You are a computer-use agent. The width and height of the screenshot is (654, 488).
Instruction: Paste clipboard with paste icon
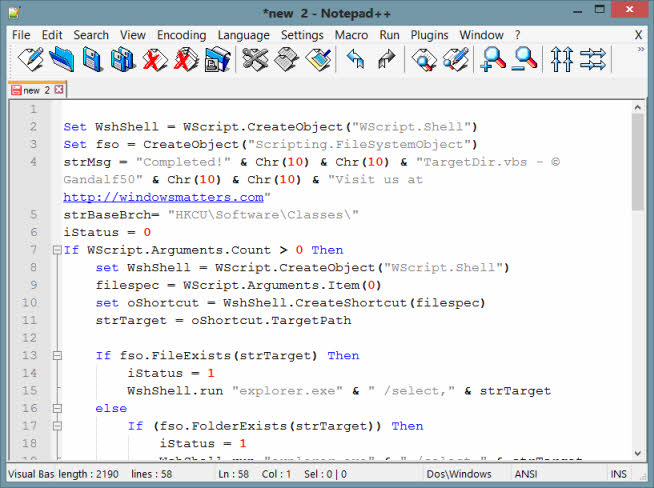(x=318, y=59)
